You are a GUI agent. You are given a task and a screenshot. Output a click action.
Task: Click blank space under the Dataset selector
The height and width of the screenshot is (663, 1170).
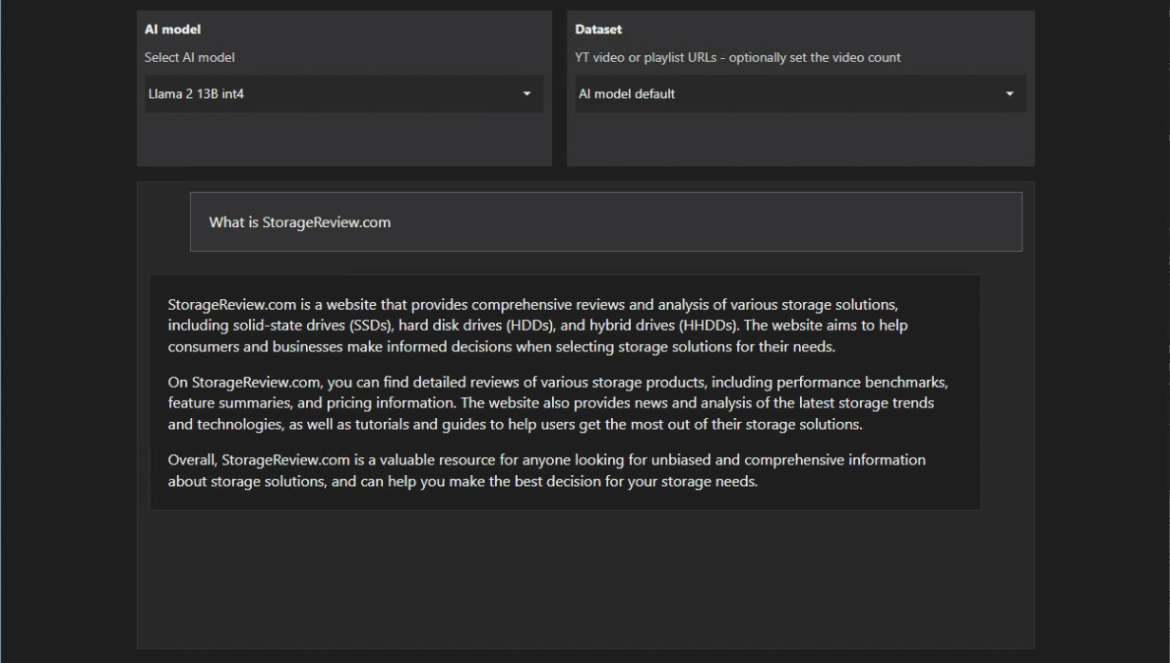click(800, 139)
